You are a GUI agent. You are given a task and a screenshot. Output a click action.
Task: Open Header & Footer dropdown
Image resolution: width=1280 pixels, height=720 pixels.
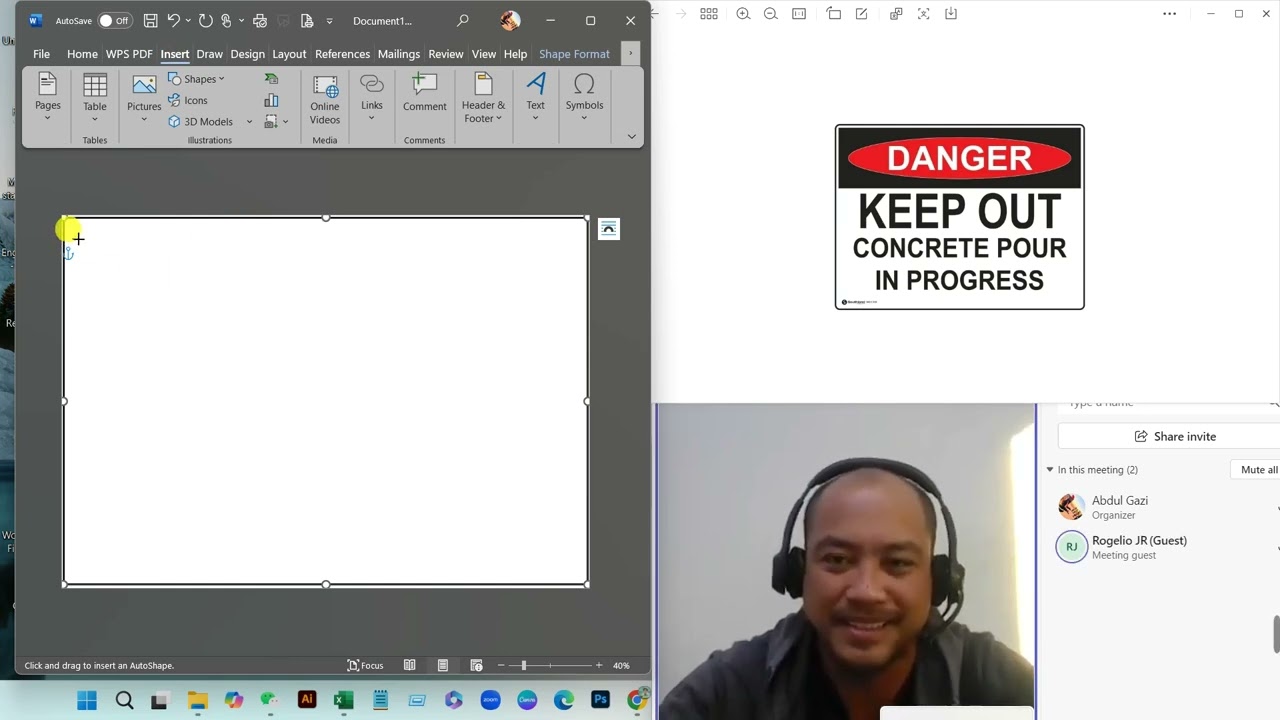coord(483,98)
